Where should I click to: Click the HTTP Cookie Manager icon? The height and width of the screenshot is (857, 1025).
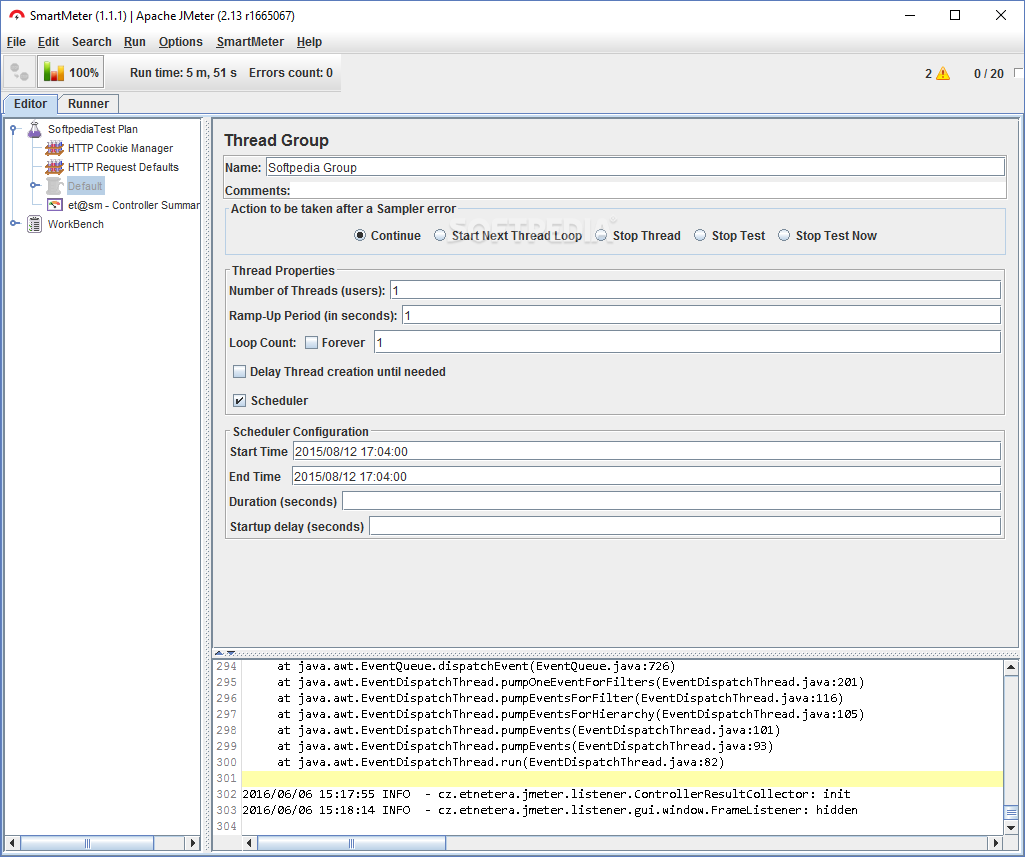55,148
